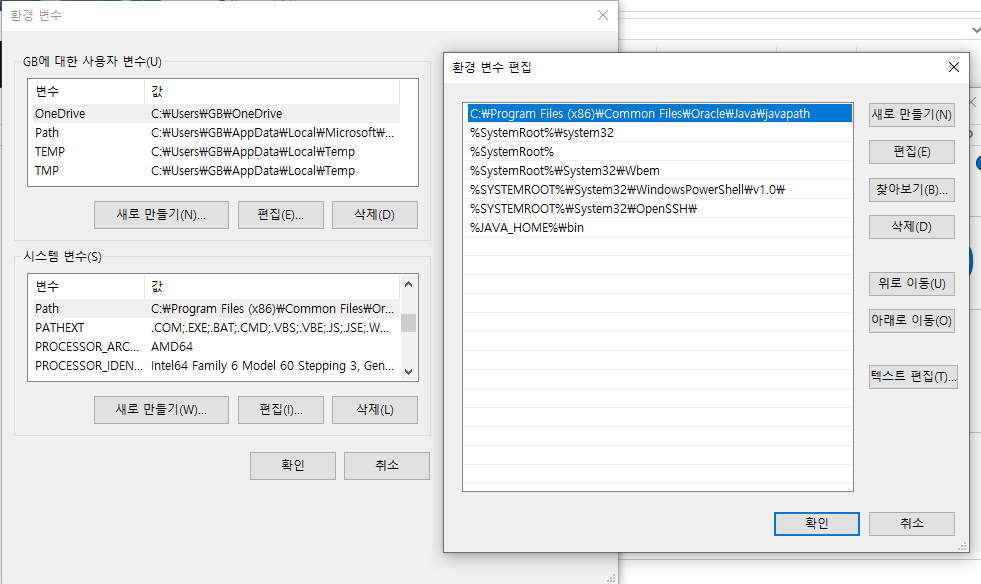Select %SystemRoot%\System32\Wbem entry
The height and width of the screenshot is (584, 981).
[x=659, y=170]
